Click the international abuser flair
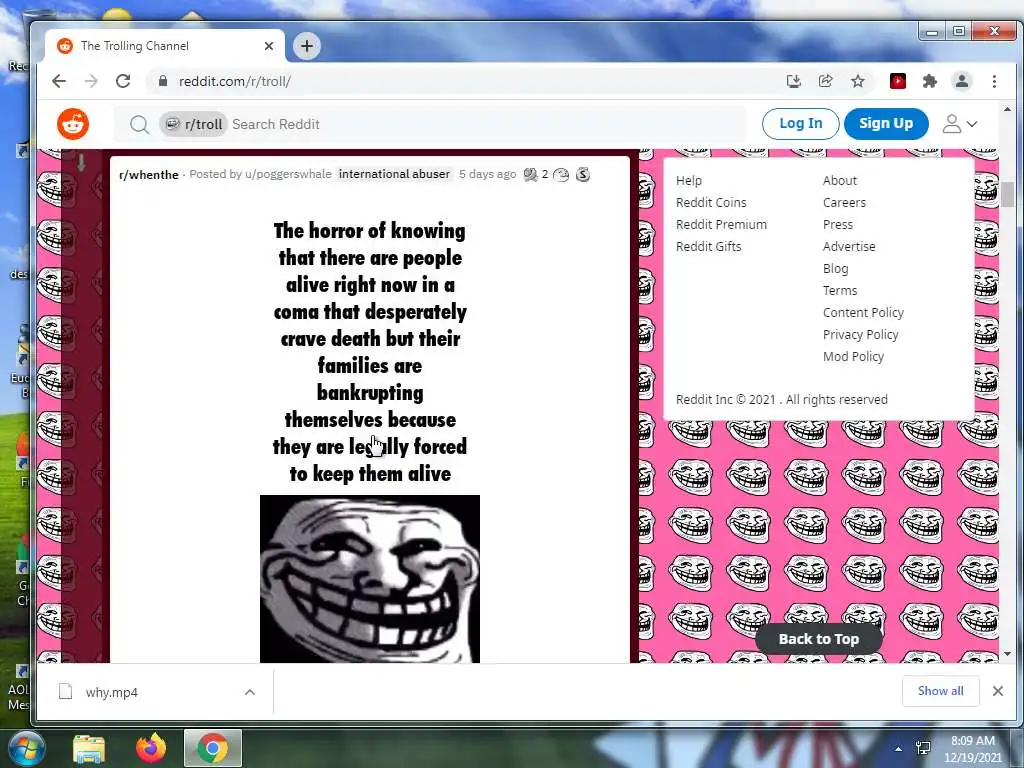The width and height of the screenshot is (1024, 768). pyautogui.click(x=394, y=174)
